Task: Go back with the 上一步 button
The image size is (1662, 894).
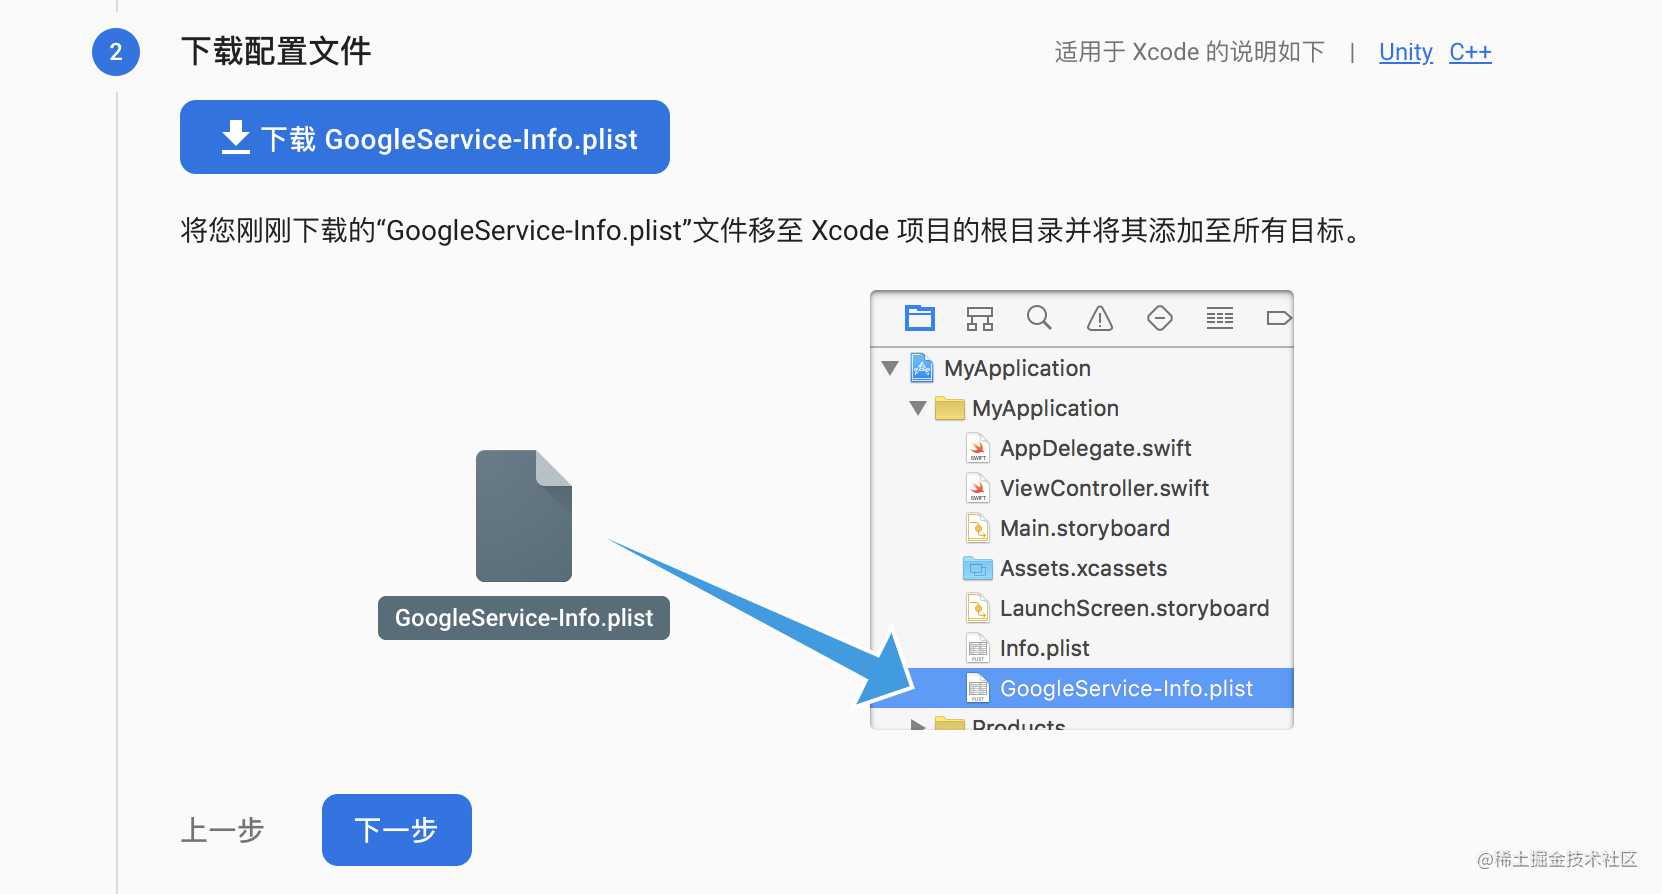Action: click(x=222, y=830)
